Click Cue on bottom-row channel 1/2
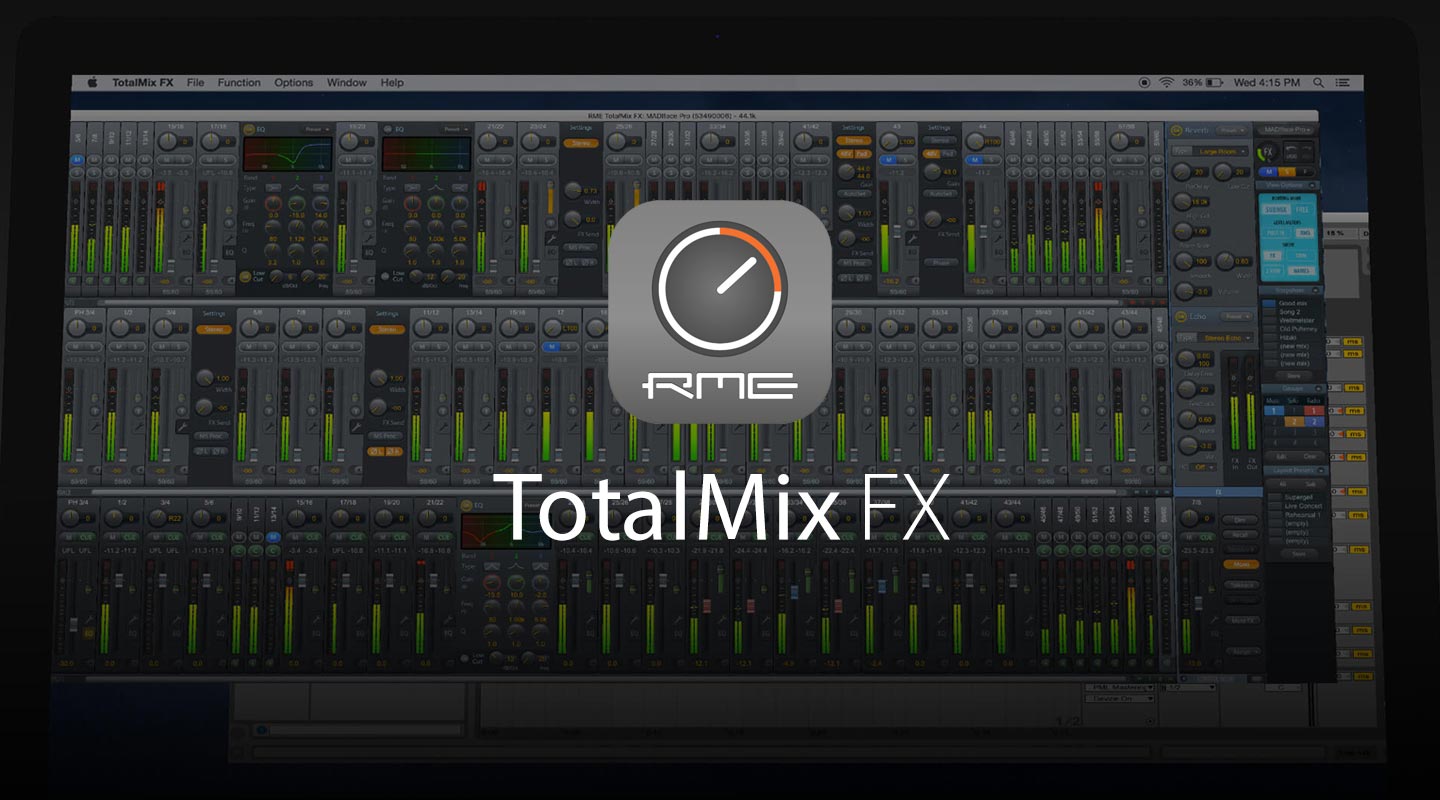Screen dimensions: 1440x800 click(x=127, y=538)
